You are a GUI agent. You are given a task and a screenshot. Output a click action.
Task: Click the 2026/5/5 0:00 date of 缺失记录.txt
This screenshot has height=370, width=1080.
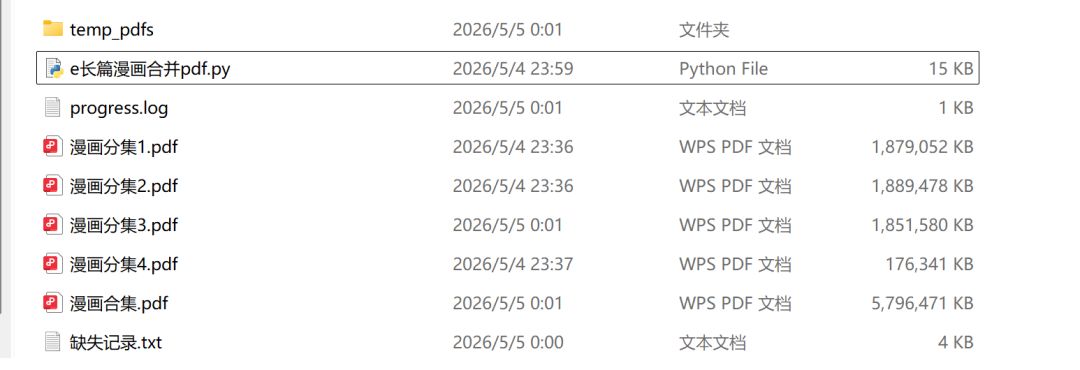(508, 342)
